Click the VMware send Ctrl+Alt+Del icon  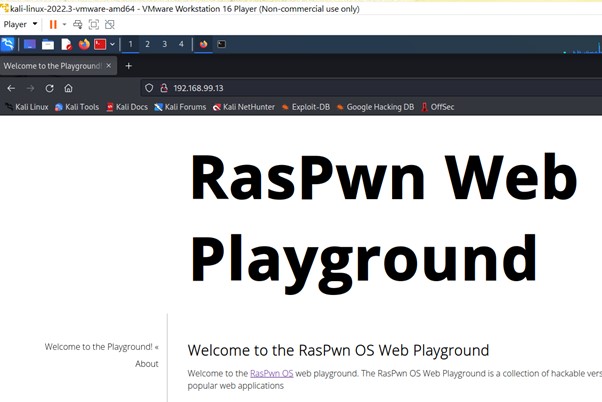(78, 25)
